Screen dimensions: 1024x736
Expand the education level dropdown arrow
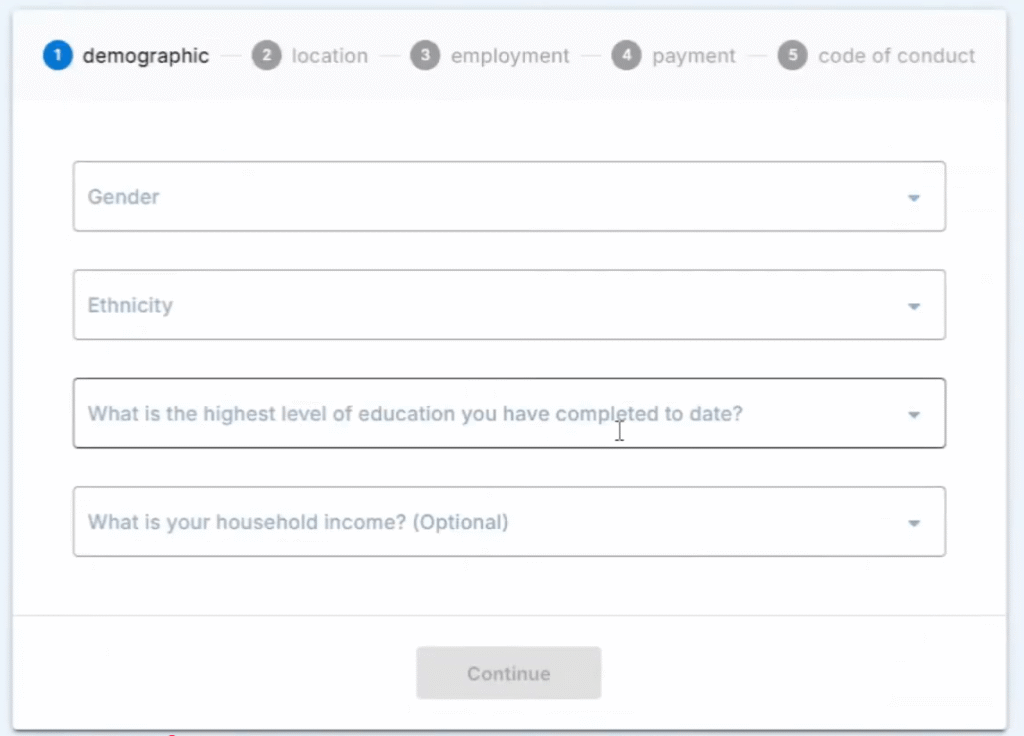pos(913,414)
